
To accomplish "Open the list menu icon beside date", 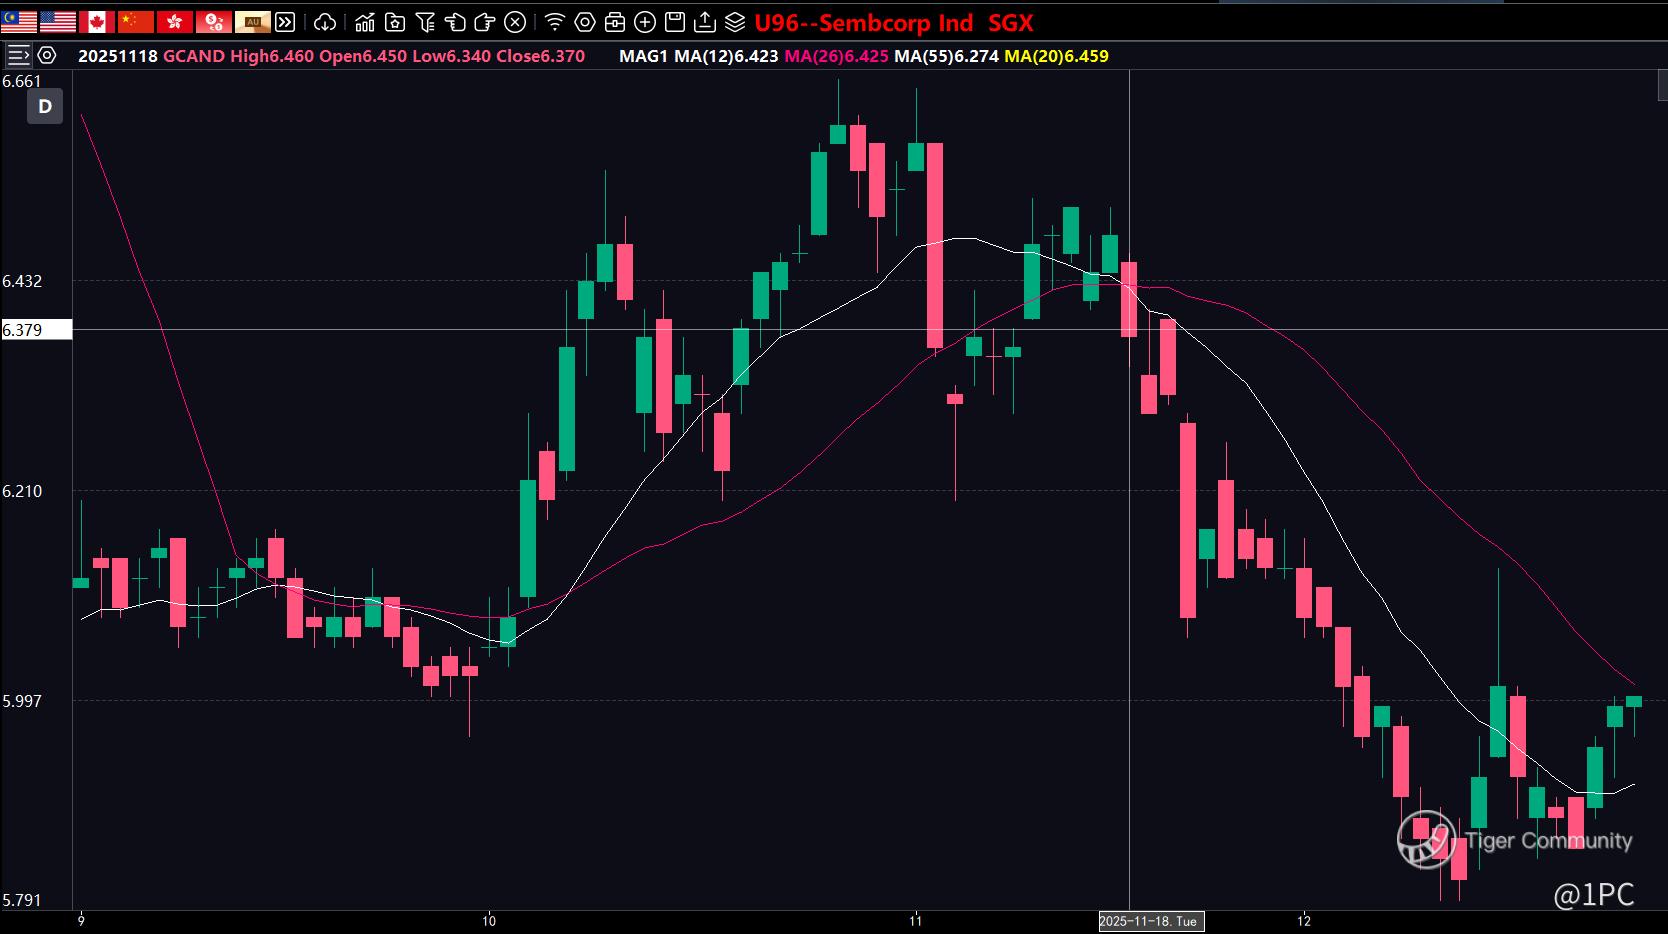I will pos(19,56).
